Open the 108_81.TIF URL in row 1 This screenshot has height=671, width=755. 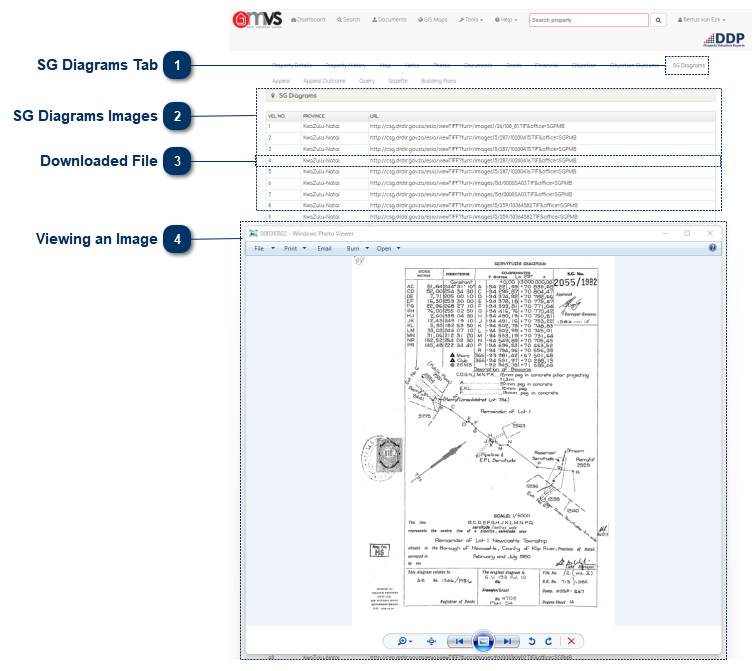[x=467, y=126]
